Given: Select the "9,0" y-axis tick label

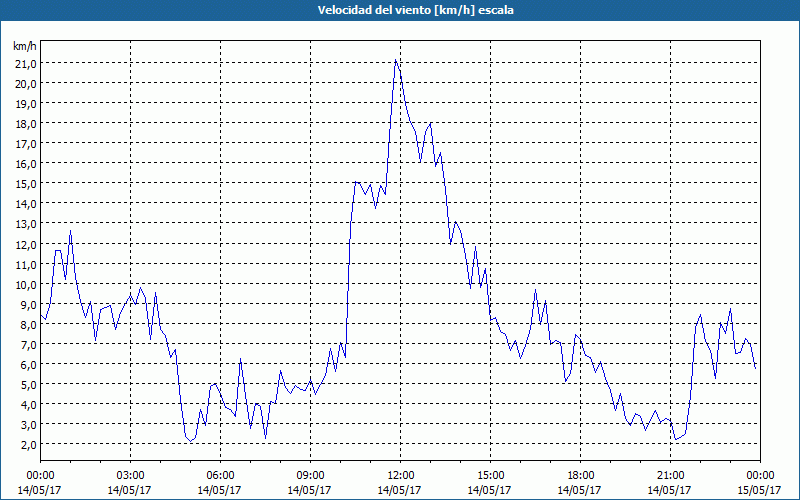Looking at the screenshot, I should [29, 305].
